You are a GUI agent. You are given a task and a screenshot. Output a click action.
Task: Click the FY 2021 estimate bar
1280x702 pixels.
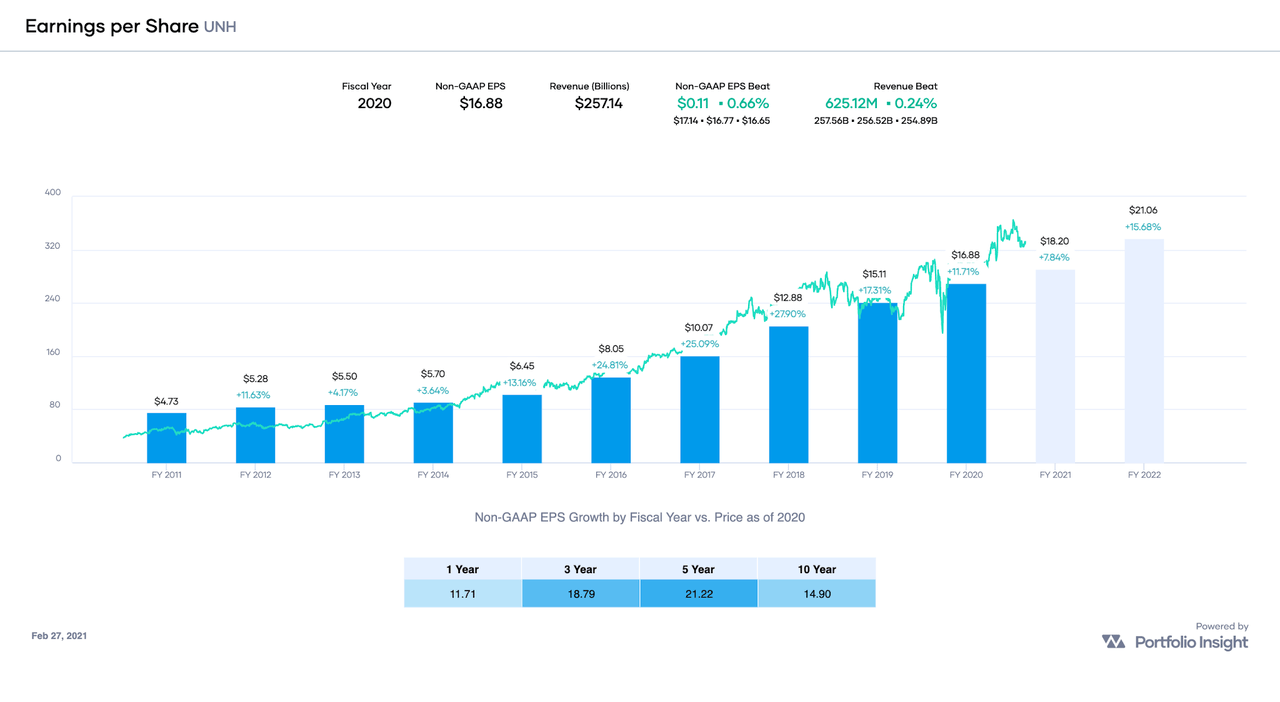pos(1055,367)
